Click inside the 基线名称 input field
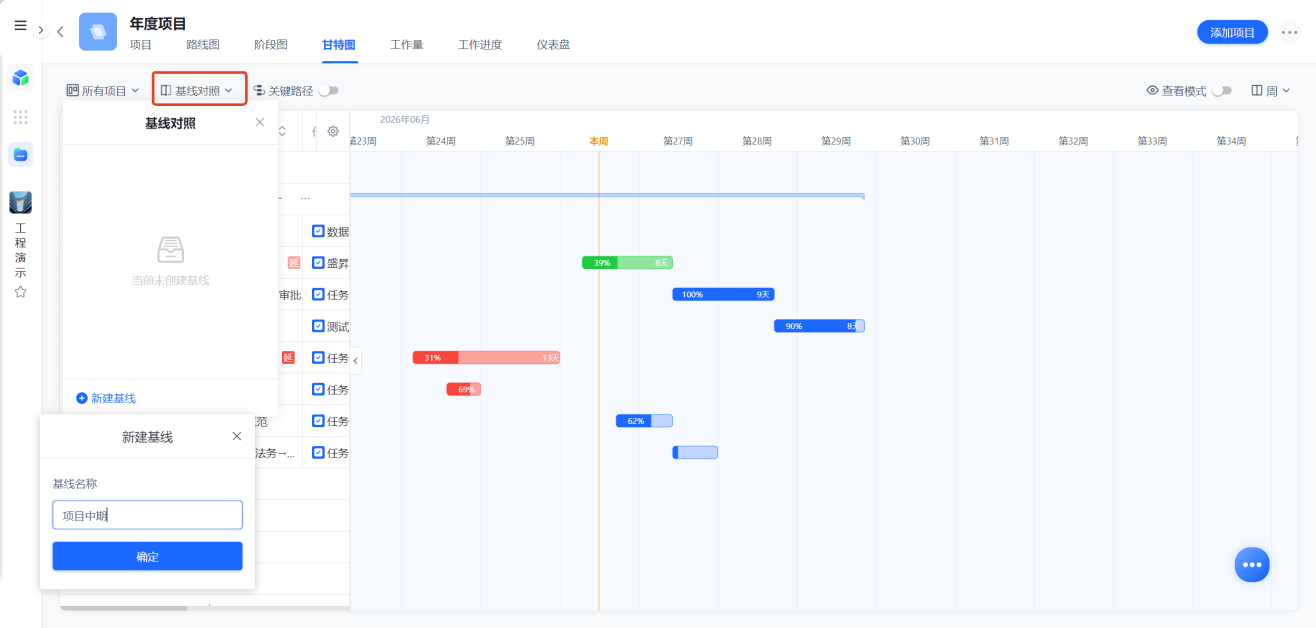1316x628 pixels. [x=147, y=515]
